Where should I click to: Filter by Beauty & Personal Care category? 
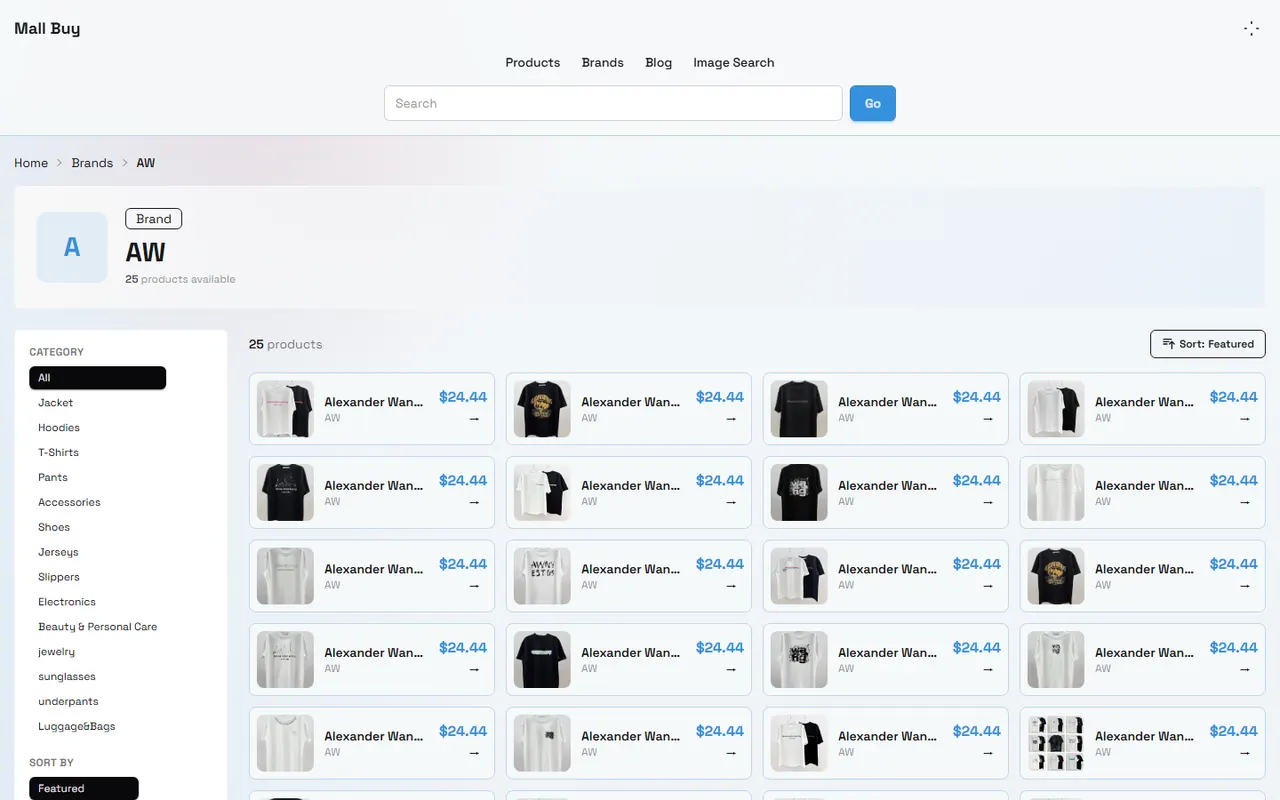coord(97,627)
